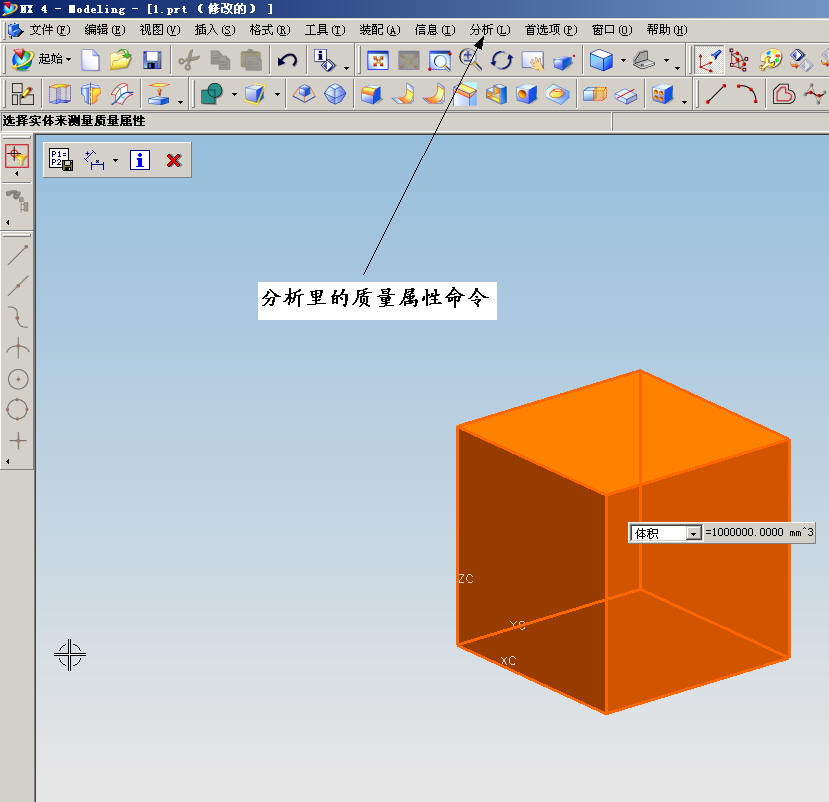829x802 pixels.
Task: Open the 分析(L) menu
Action: (x=490, y=30)
